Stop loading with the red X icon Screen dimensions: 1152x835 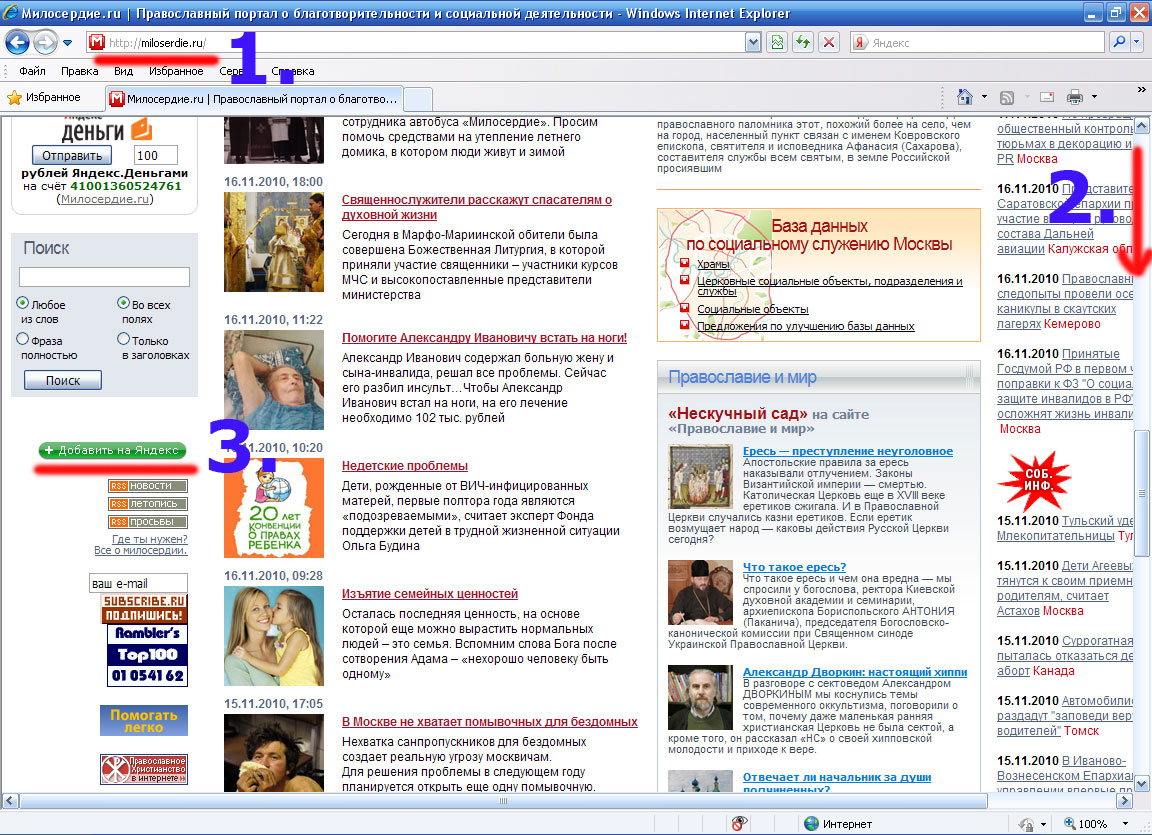(829, 43)
